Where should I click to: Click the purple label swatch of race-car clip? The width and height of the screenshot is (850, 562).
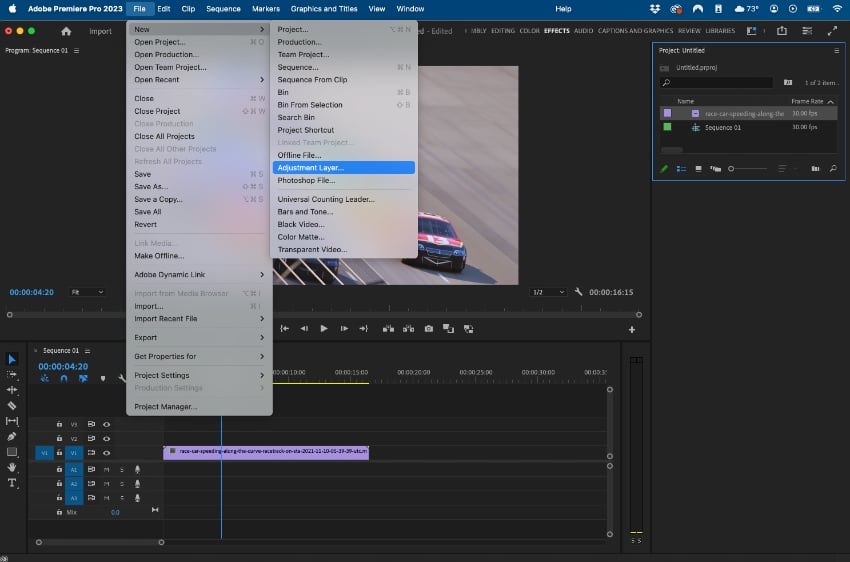(x=667, y=113)
